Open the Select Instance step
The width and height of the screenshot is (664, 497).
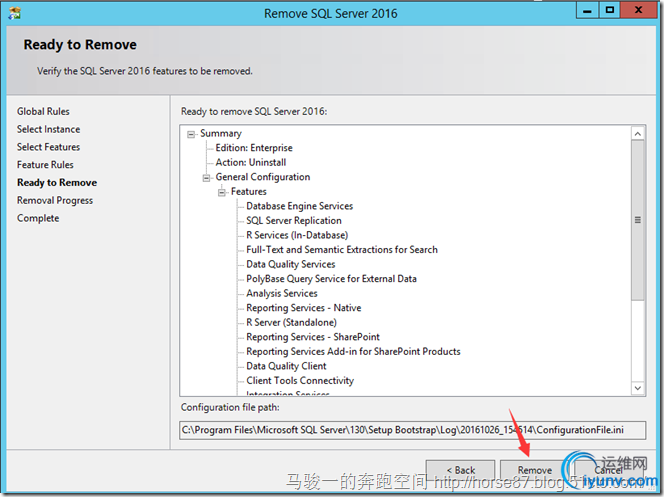pos(48,129)
